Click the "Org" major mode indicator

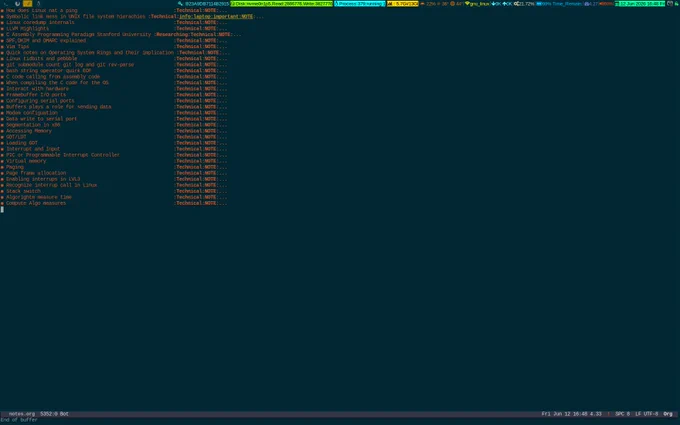[668, 414]
